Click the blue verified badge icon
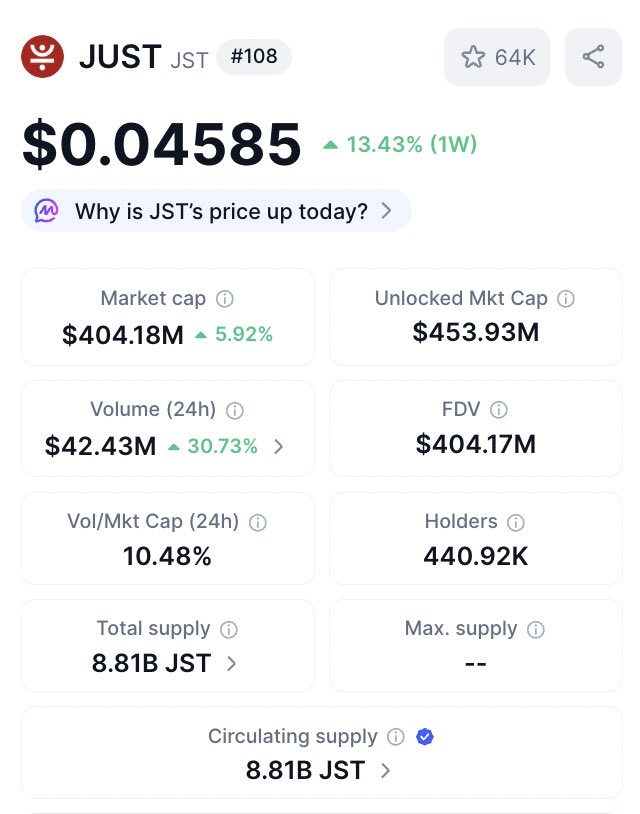This screenshot has width=640, height=814. point(425,737)
